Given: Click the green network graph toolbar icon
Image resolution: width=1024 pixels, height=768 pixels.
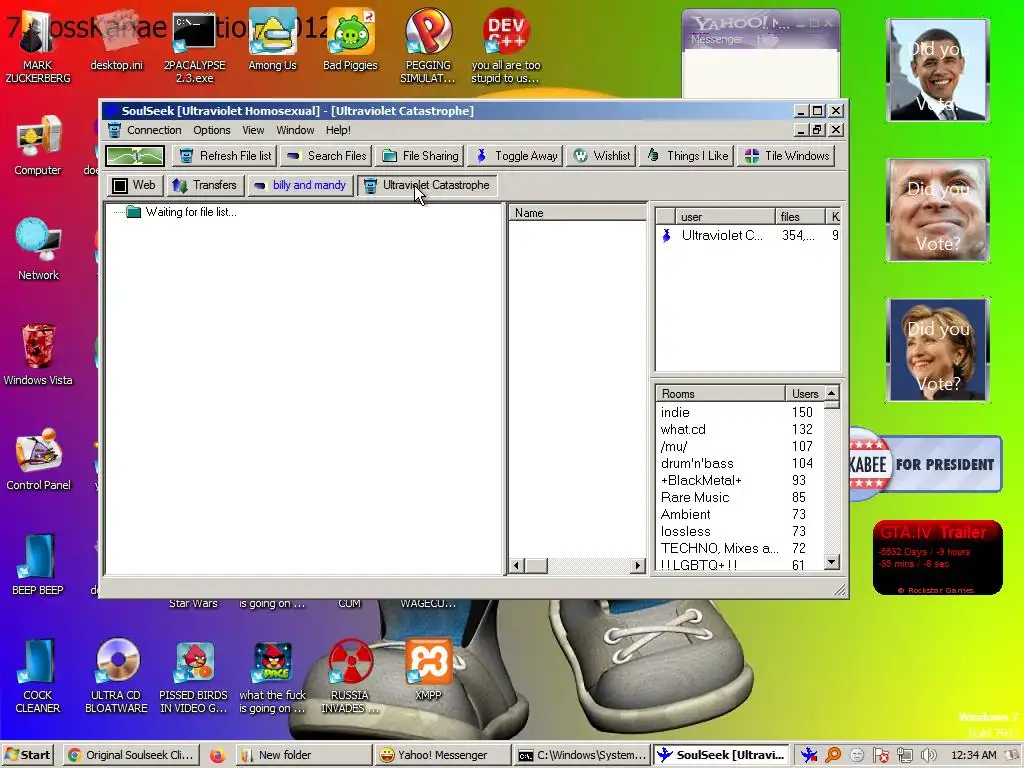Looking at the screenshot, I should [x=135, y=156].
